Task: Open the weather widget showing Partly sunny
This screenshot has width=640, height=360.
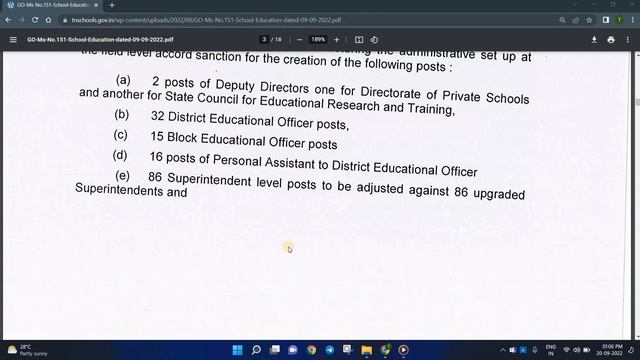Action: (28, 350)
